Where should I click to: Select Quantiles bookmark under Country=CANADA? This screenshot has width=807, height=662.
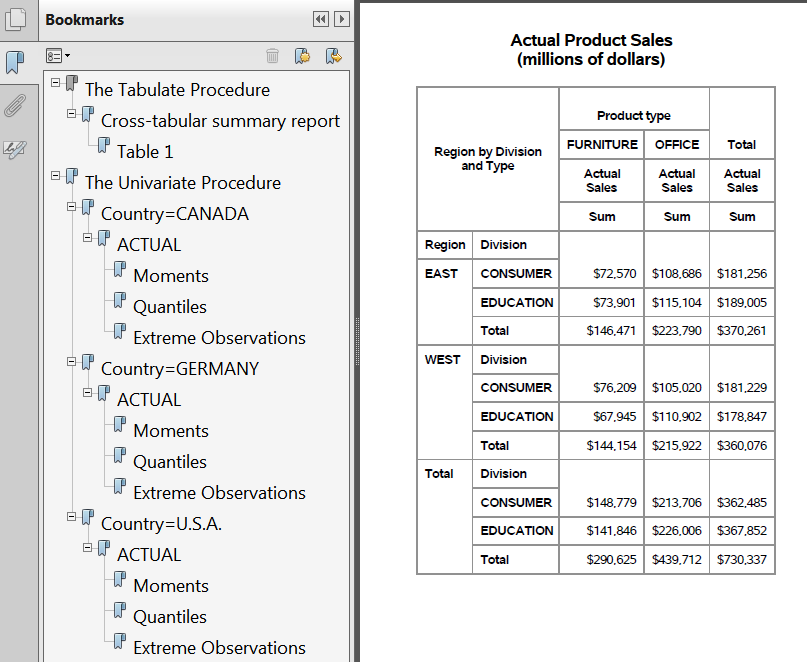click(x=170, y=307)
